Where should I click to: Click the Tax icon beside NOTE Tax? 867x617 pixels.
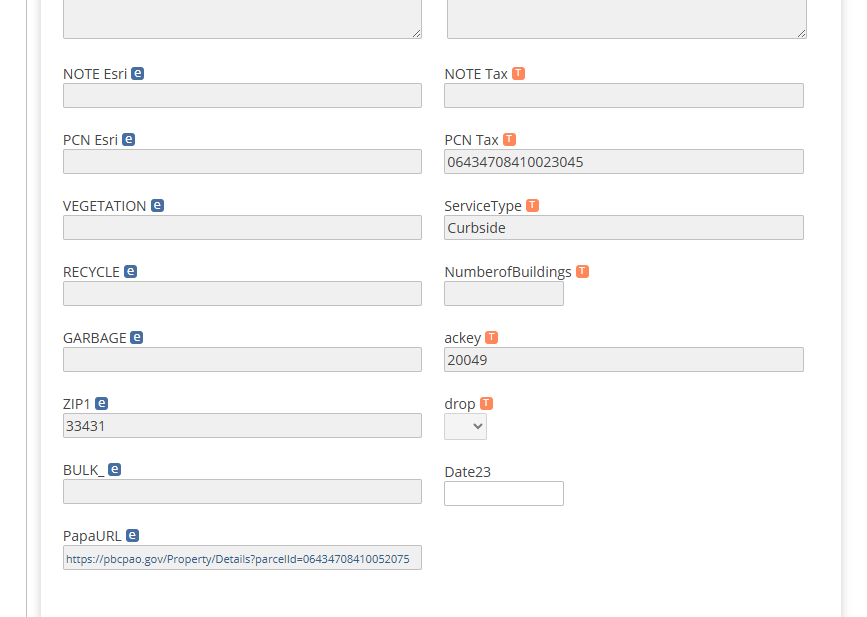tap(518, 74)
